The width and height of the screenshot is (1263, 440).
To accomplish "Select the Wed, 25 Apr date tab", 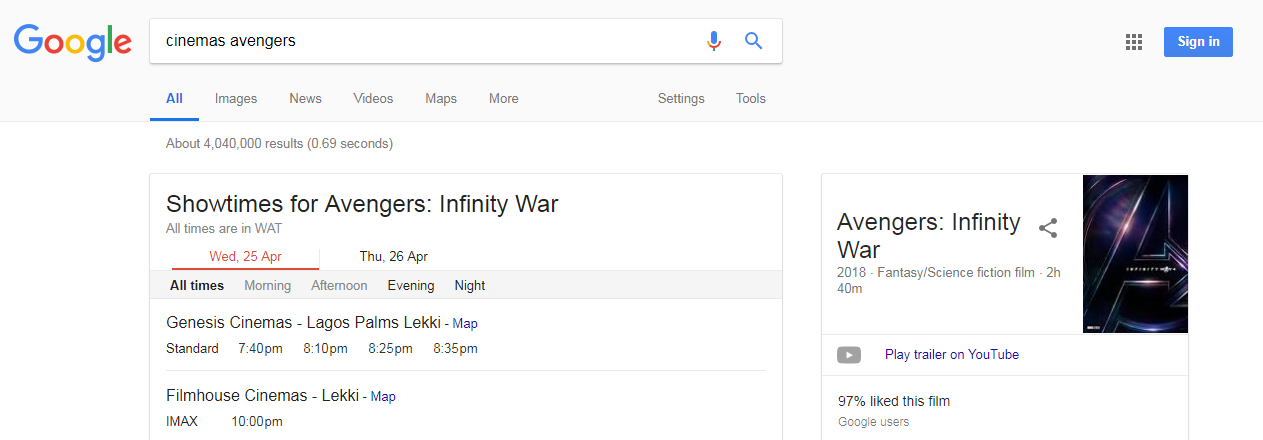I will click(x=245, y=256).
